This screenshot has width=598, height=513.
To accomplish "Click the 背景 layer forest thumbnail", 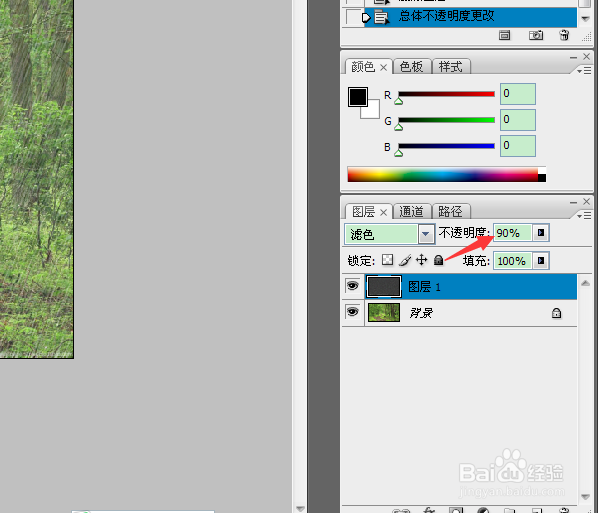I will click(384, 312).
